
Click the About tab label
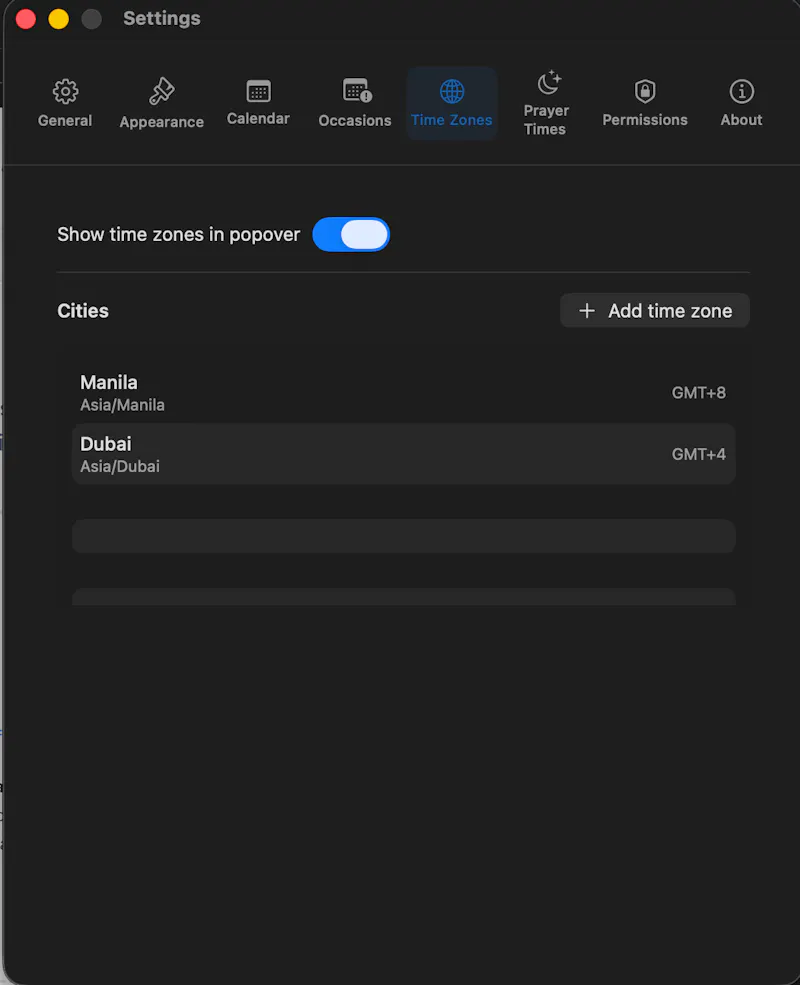[742, 120]
